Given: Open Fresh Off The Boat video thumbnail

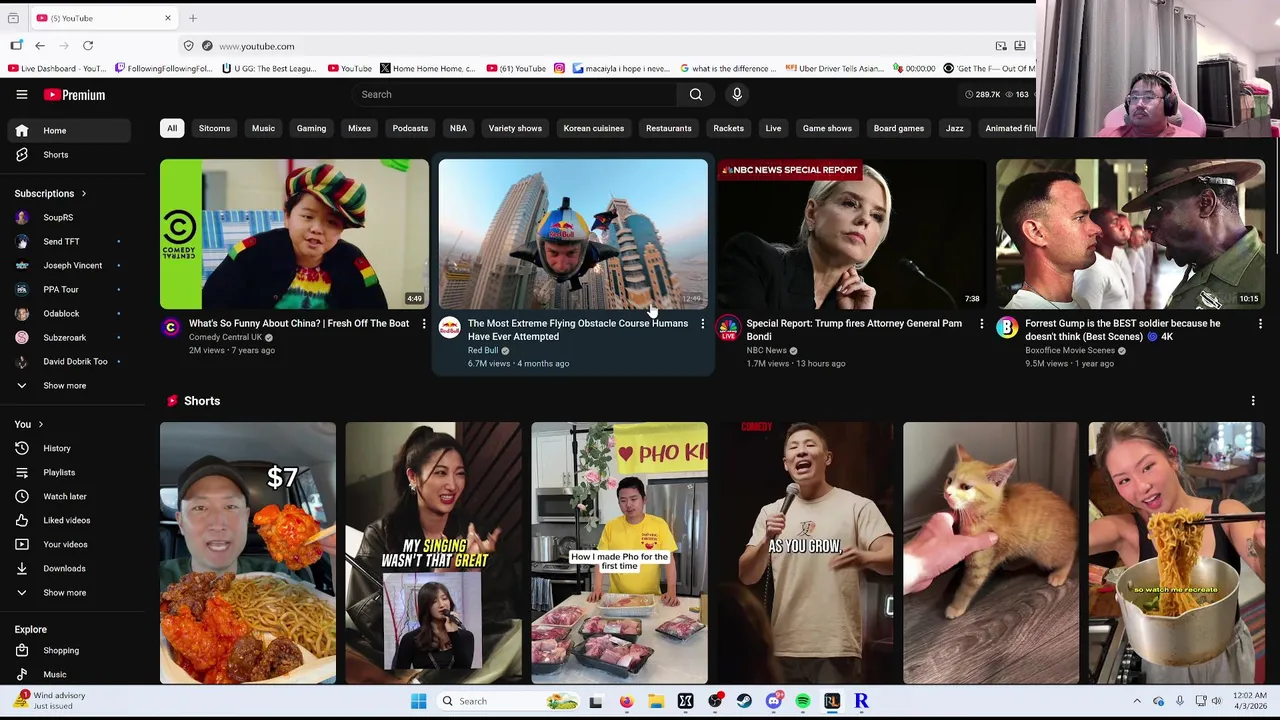Looking at the screenshot, I should (x=294, y=233).
